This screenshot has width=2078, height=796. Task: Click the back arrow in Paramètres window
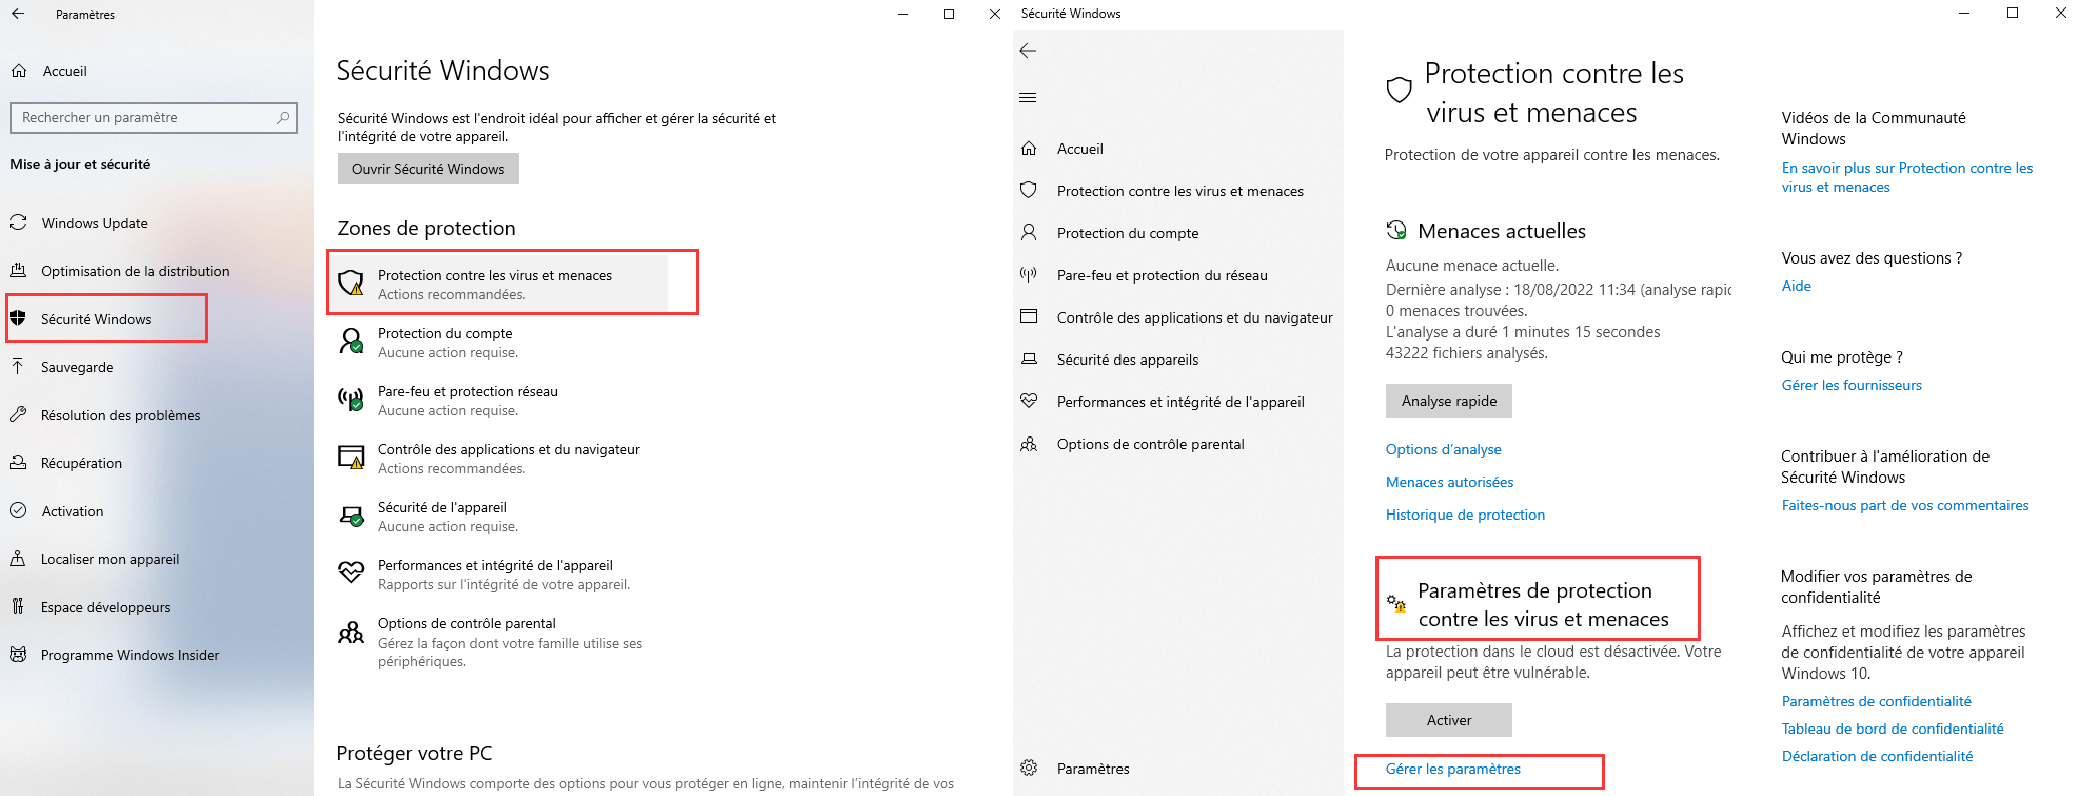(18, 14)
